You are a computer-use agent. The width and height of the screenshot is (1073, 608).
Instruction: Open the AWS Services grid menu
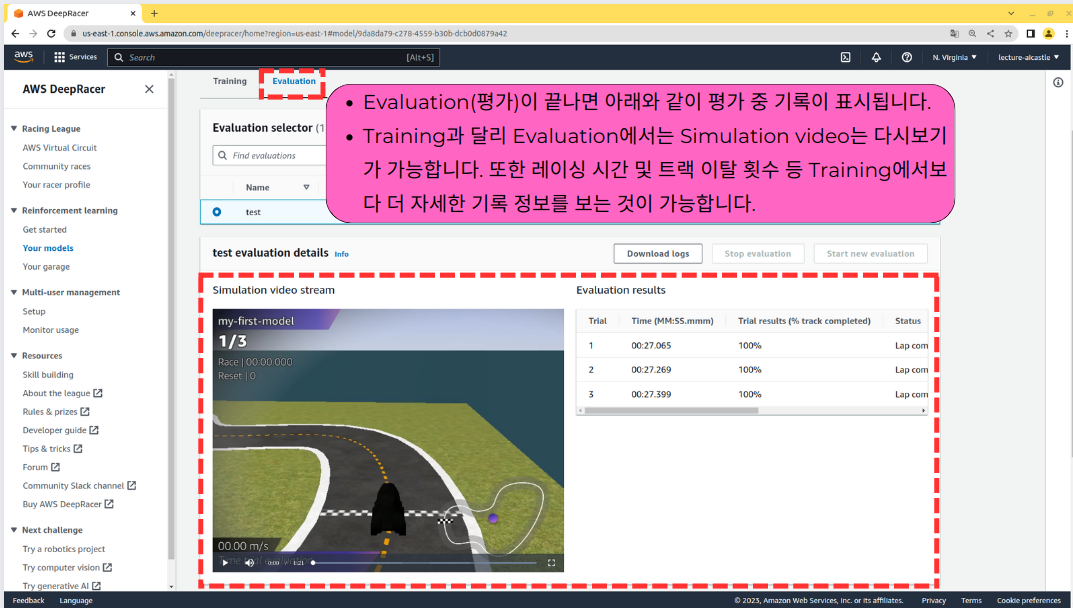point(75,58)
